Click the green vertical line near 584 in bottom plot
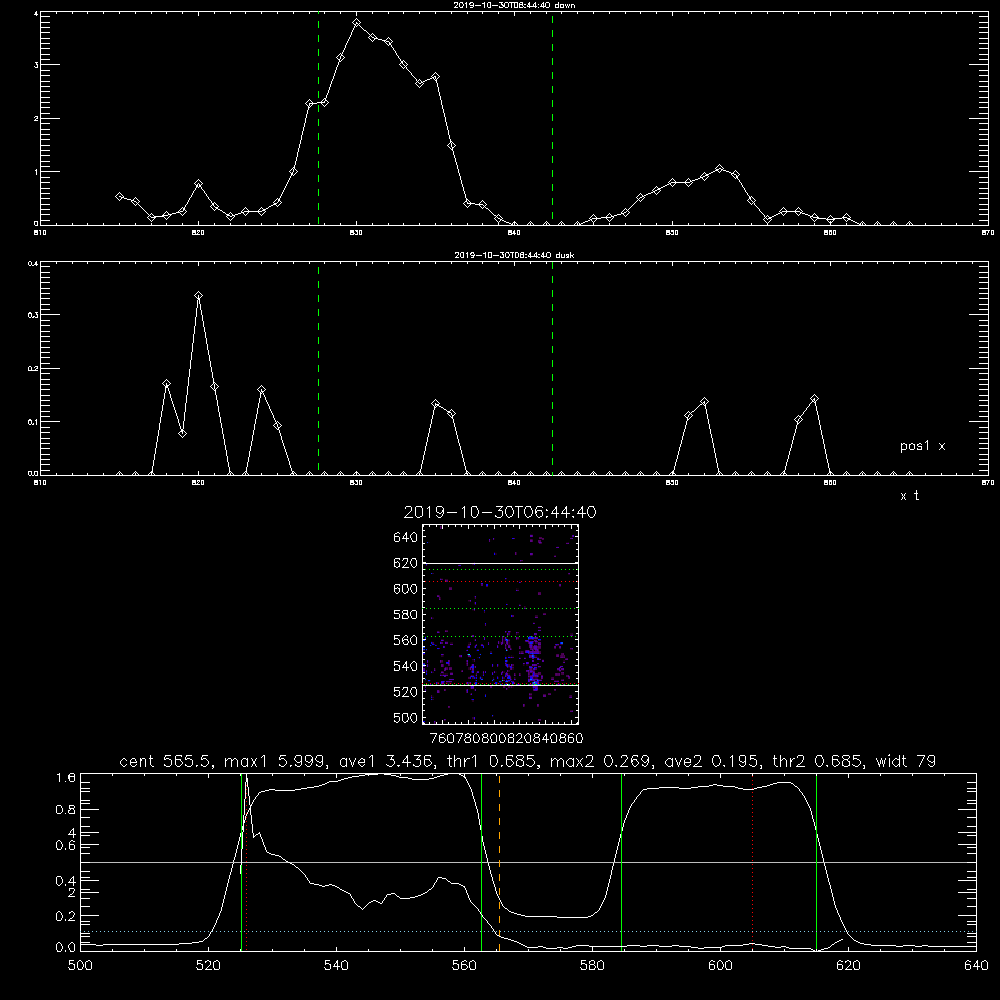1000x1000 pixels. tap(621, 862)
